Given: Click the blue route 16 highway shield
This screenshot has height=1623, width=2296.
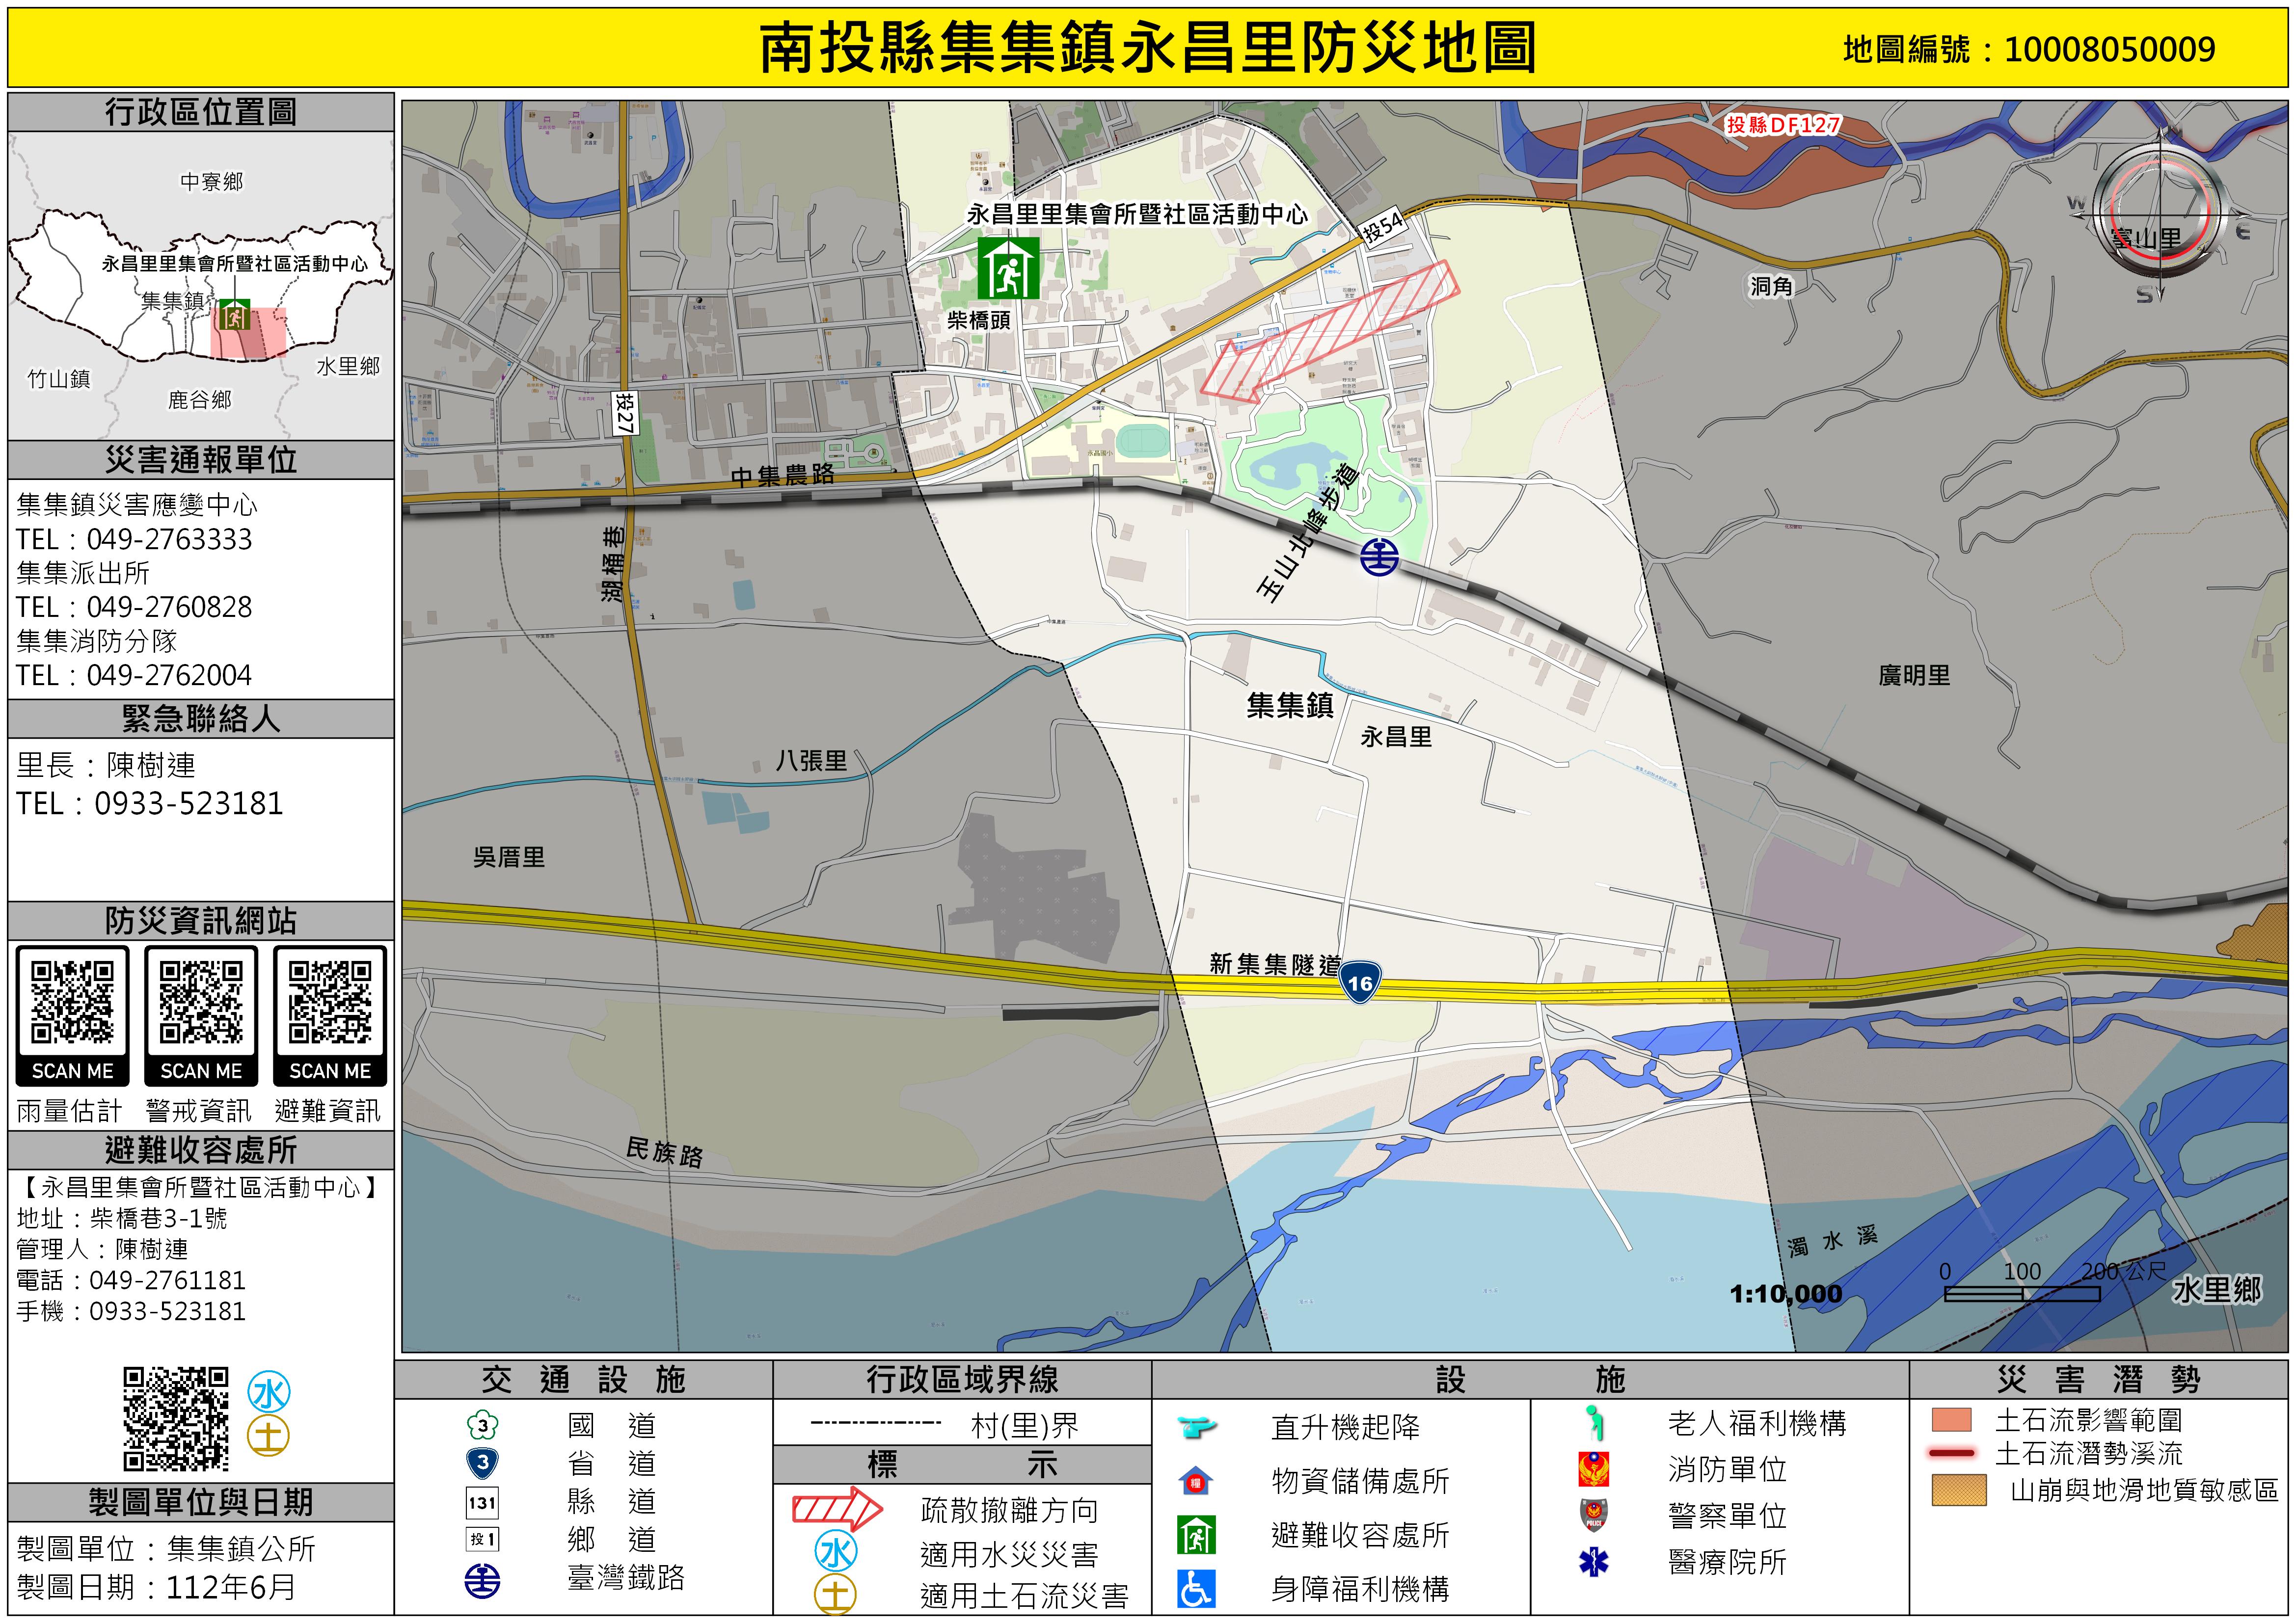Looking at the screenshot, I should [x=1360, y=982].
